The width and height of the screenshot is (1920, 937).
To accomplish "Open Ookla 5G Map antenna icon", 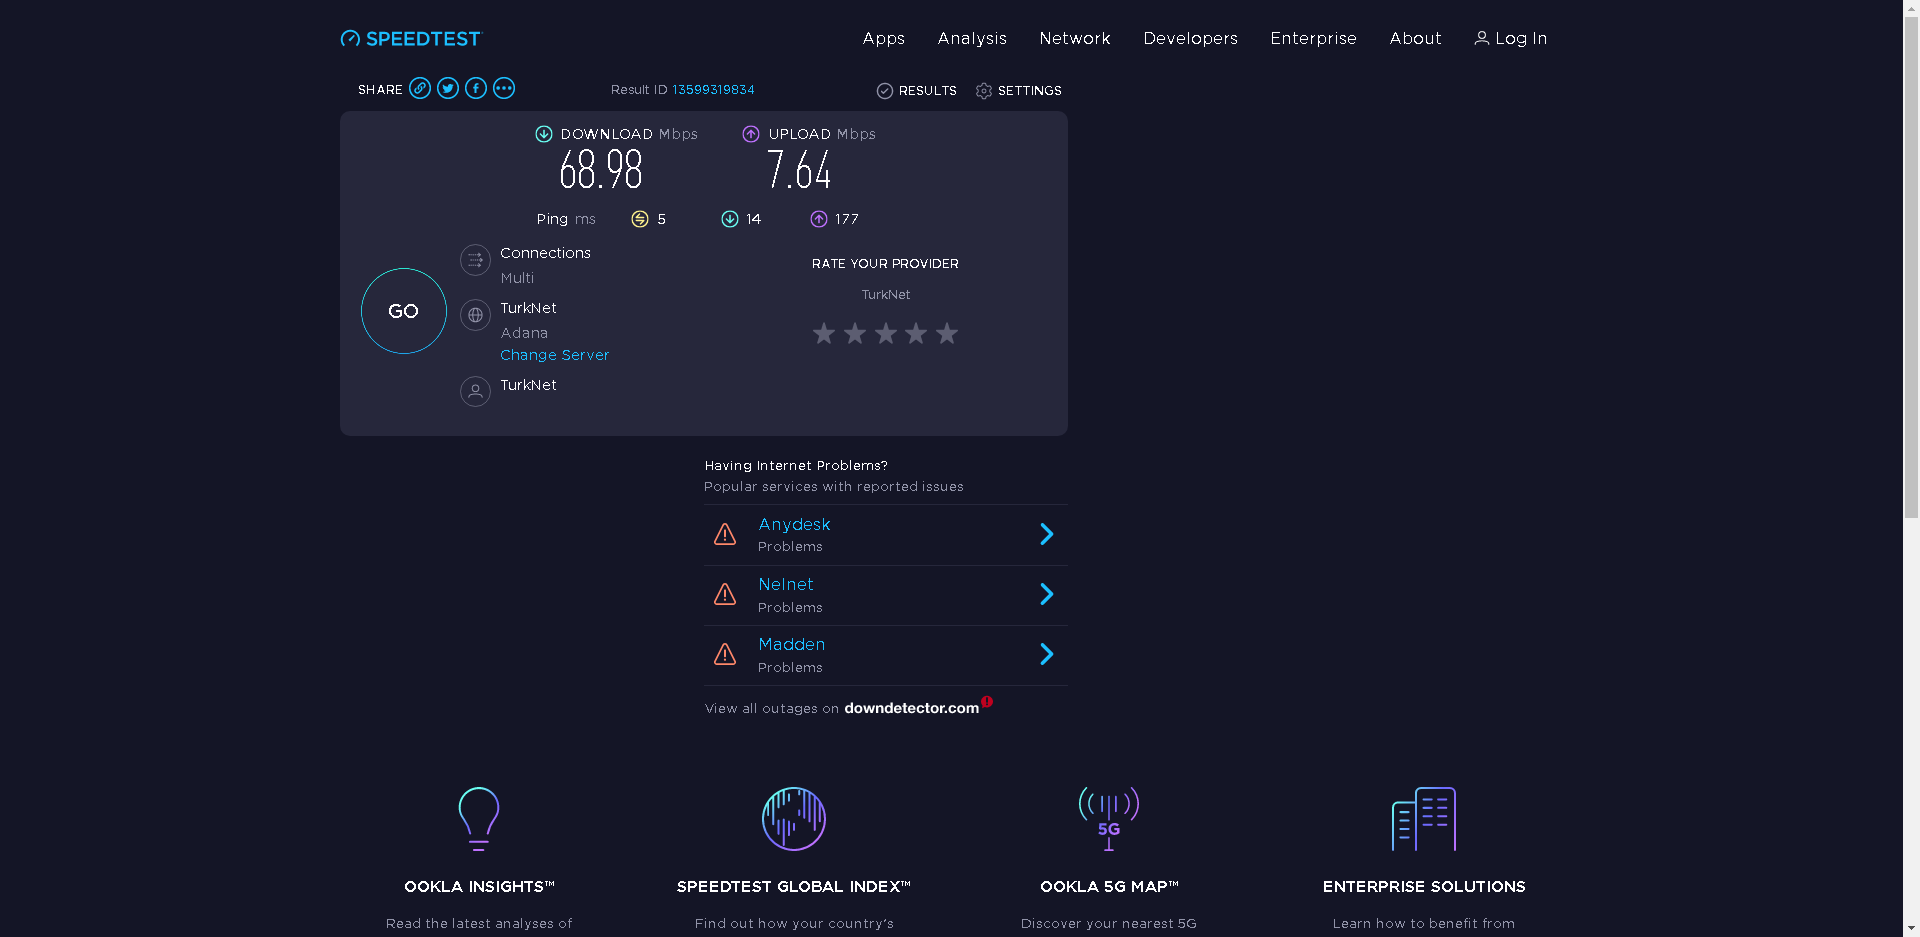I will (1109, 819).
